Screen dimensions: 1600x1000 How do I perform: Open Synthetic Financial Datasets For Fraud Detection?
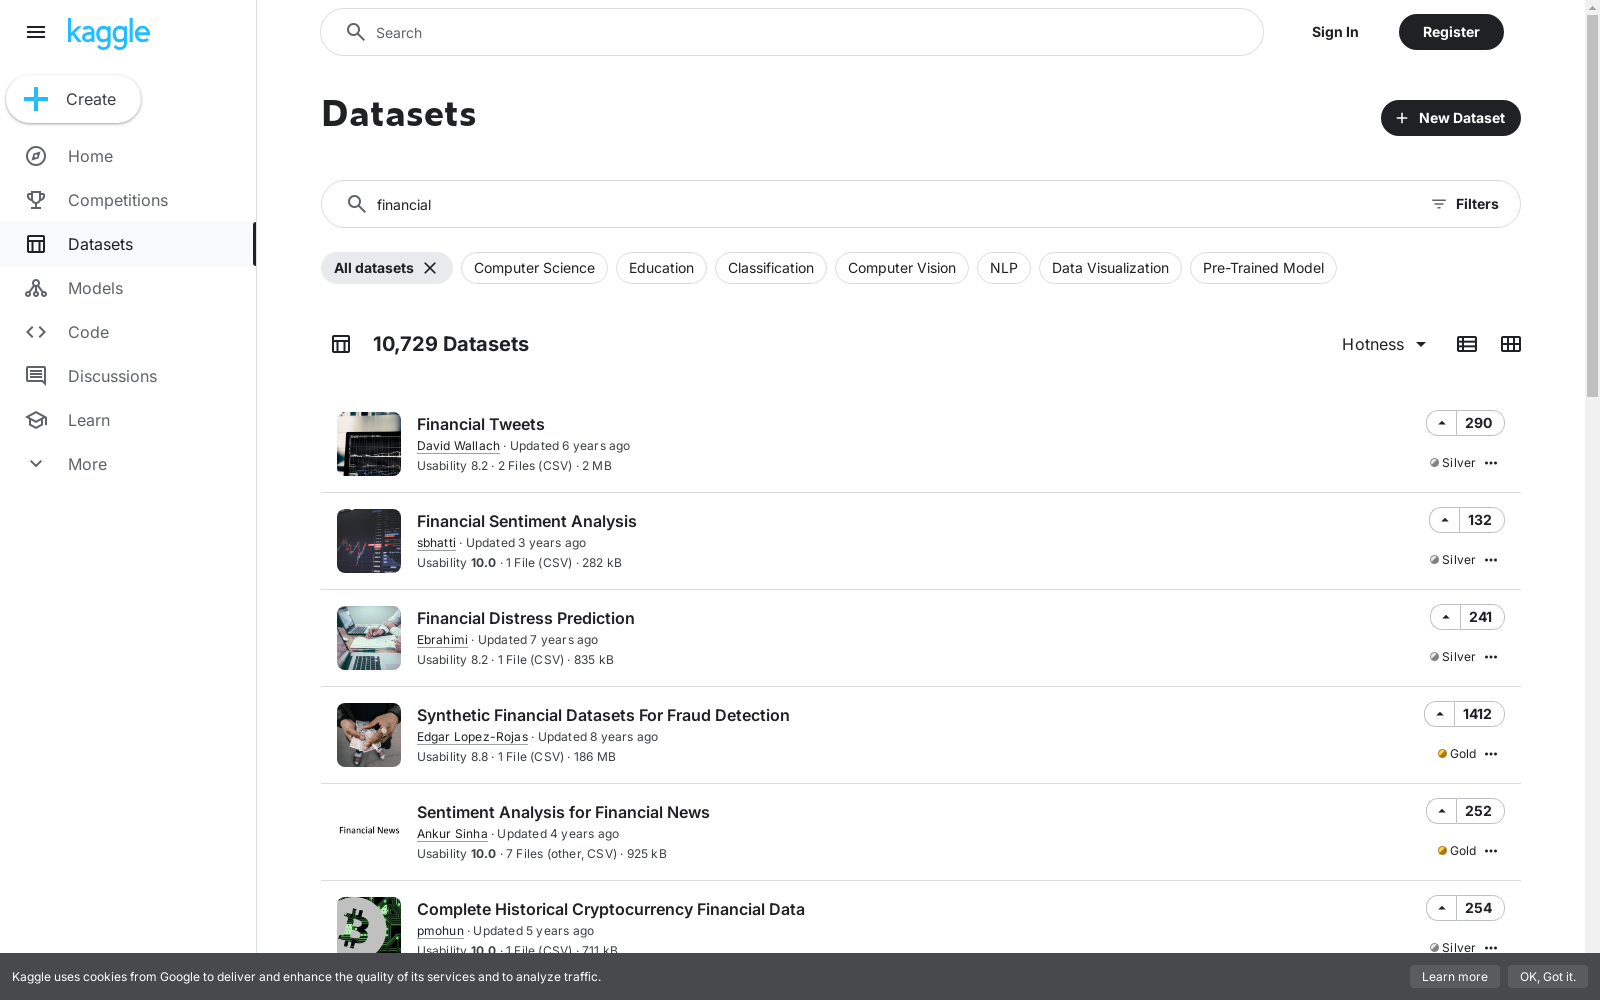click(603, 715)
